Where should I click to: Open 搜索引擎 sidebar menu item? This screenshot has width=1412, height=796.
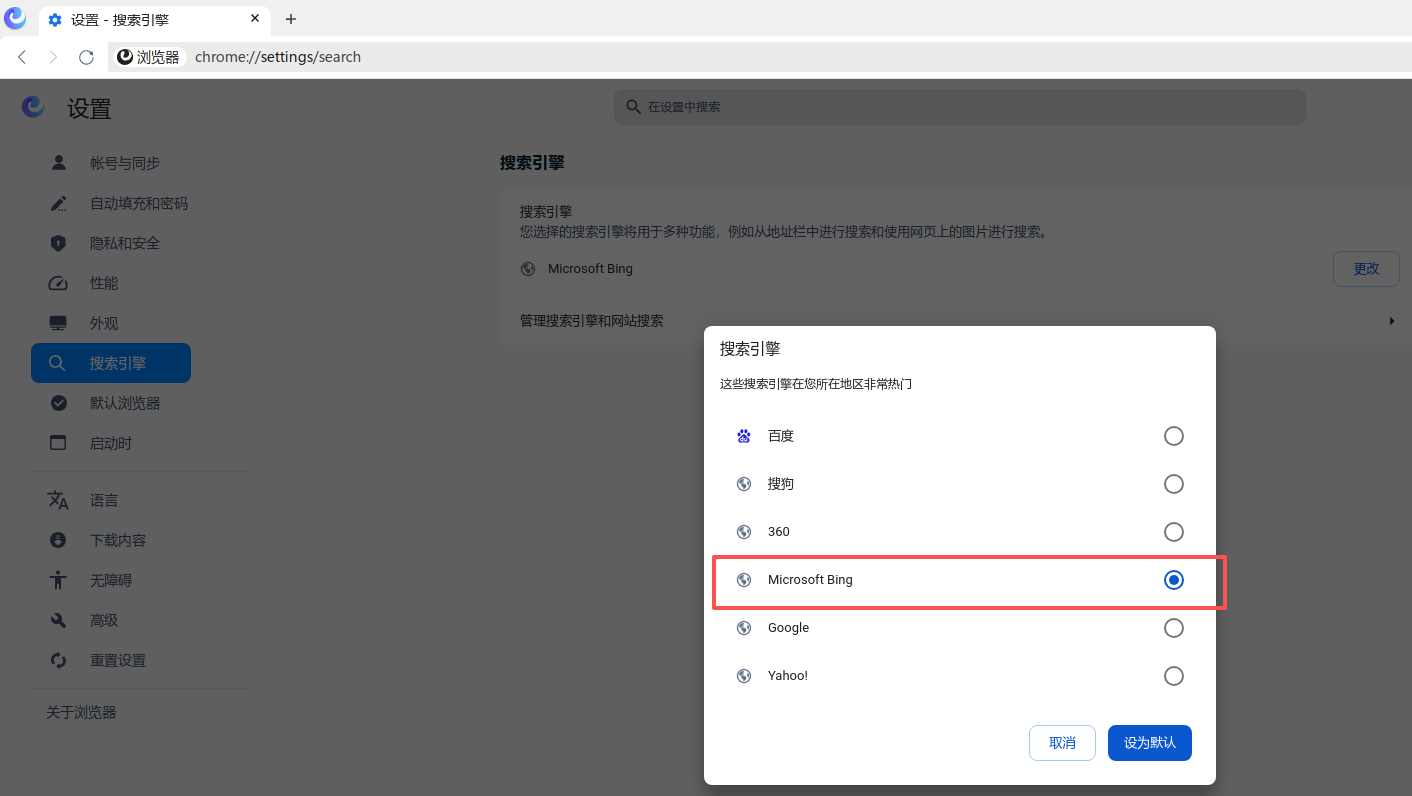click(111, 363)
